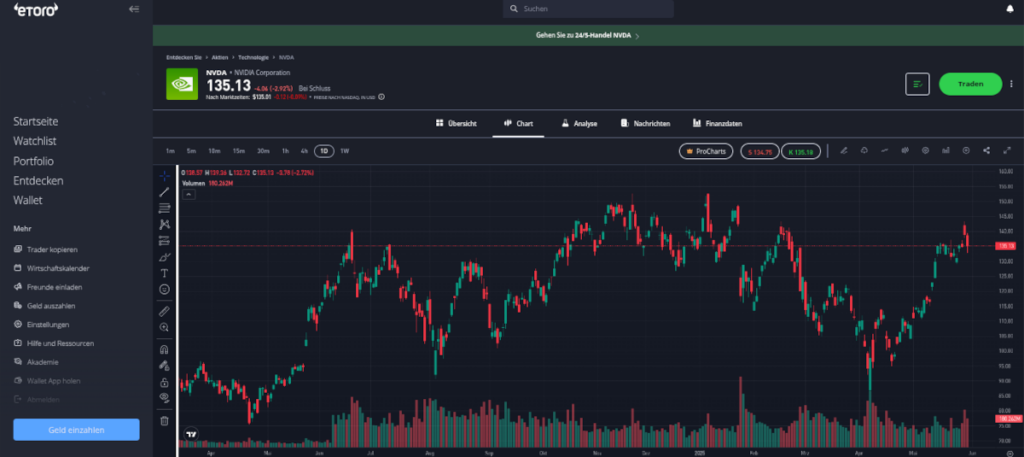Viewport: 1024px width, 457px height.
Task: Go to Startseite in sidebar
Action: pyautogui.click(x=36, y=121)
